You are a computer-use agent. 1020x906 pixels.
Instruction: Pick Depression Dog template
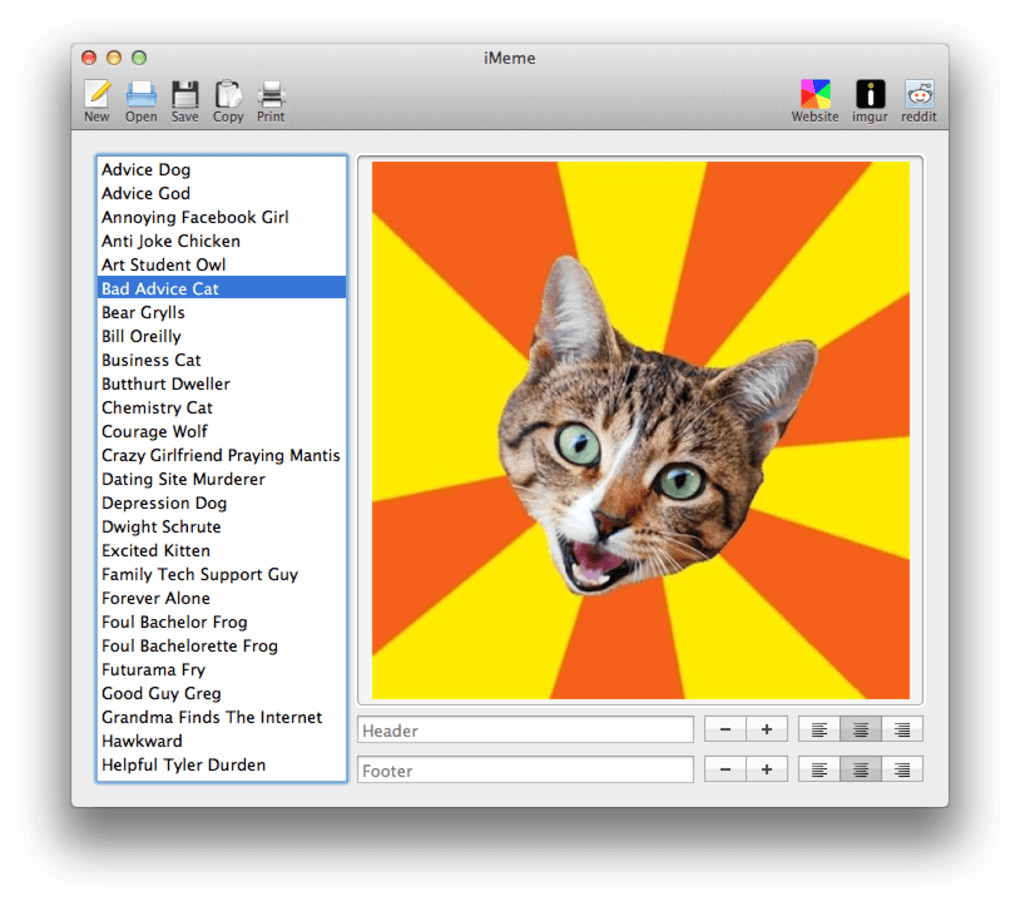coord(222,503)
